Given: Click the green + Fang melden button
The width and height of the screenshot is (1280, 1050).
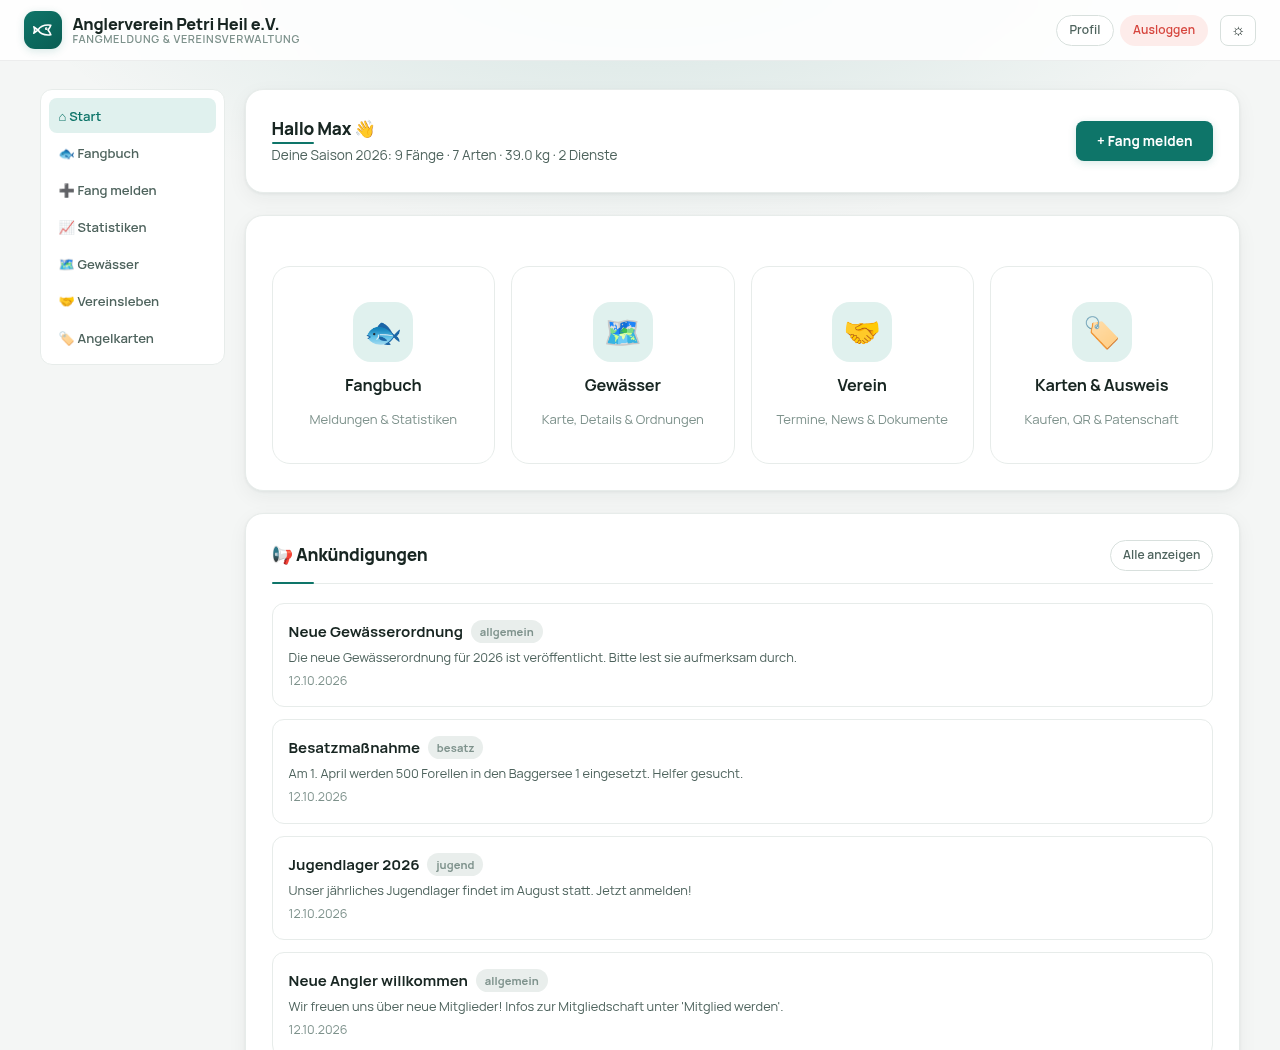Looking at the screenshot, I should [1144, 141].
